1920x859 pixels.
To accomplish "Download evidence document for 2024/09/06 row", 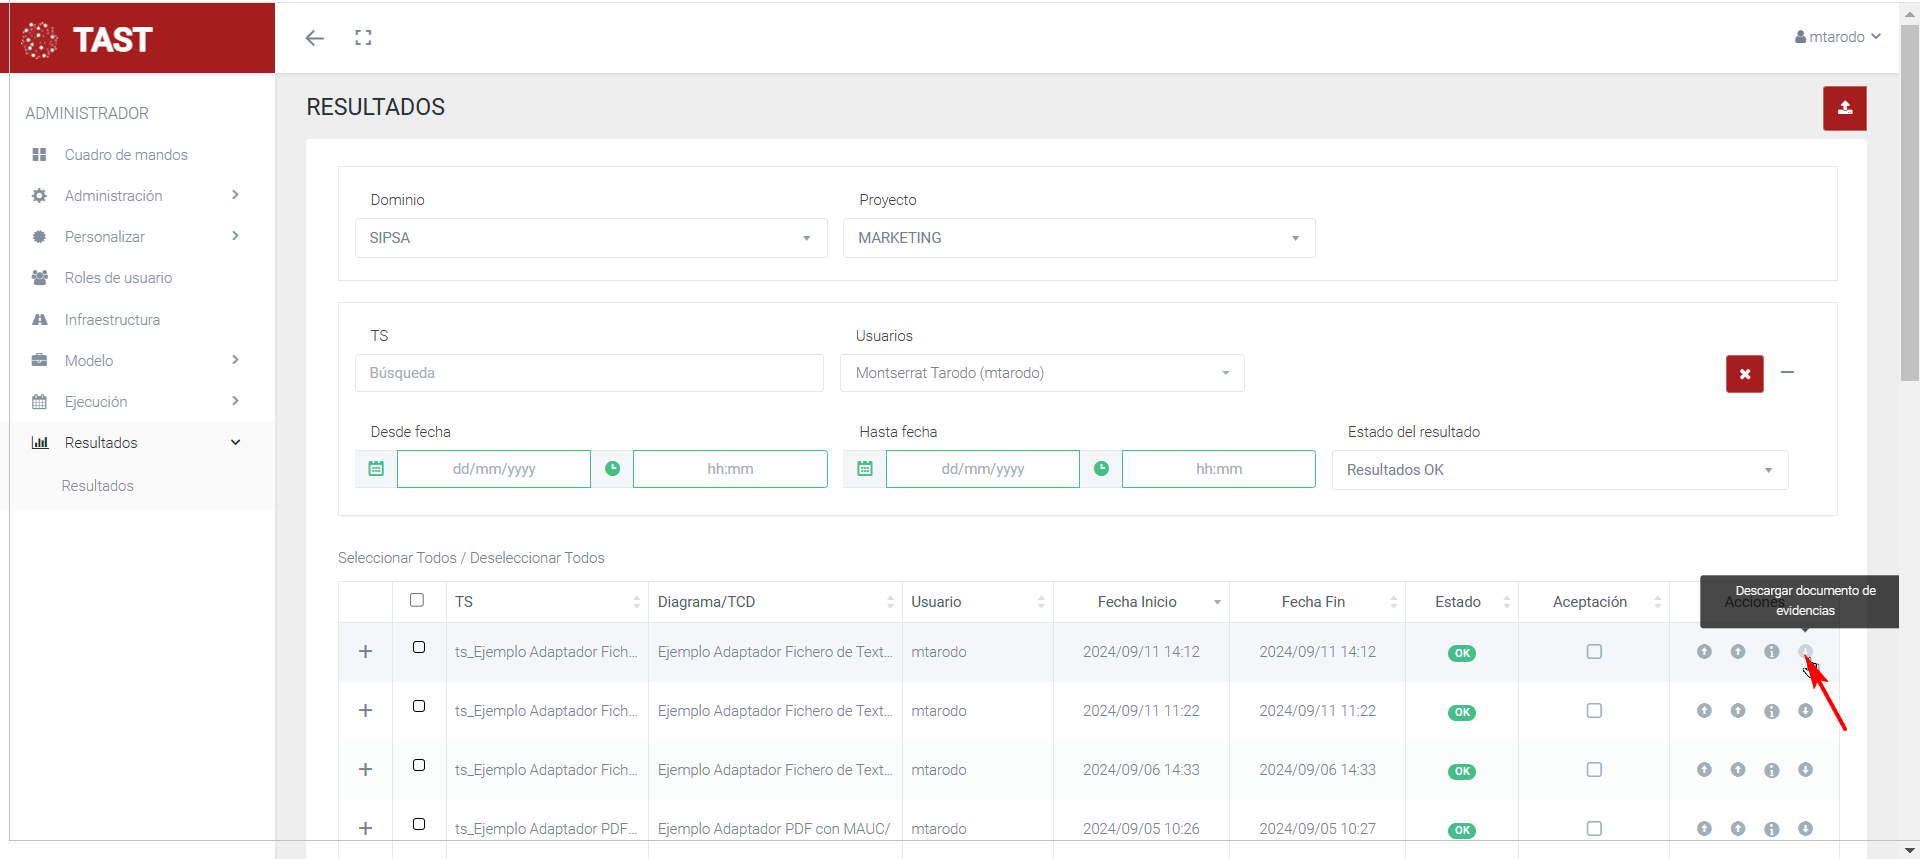I will click(1805, 770).
